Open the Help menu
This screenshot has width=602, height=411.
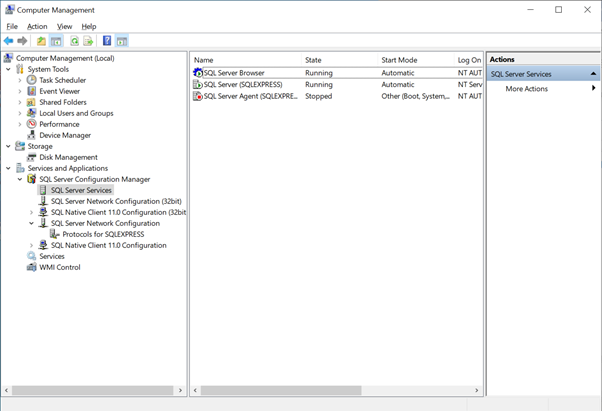(x=89, y=26)
